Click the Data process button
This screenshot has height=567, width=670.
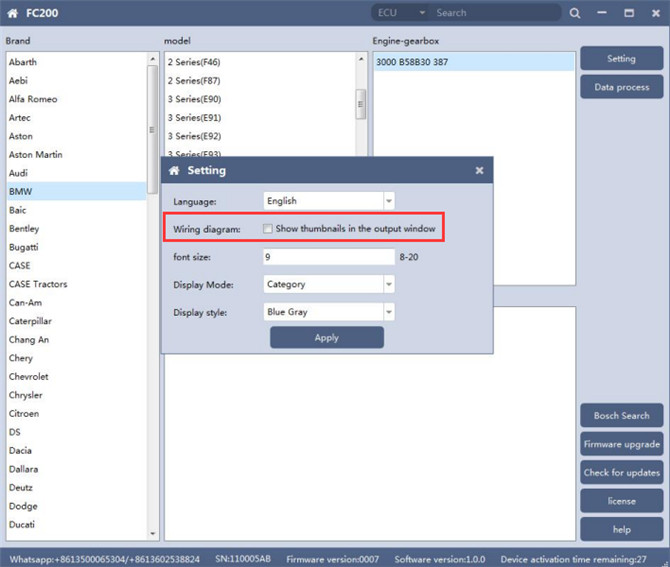pyautogui.click(x=621, y=87)
